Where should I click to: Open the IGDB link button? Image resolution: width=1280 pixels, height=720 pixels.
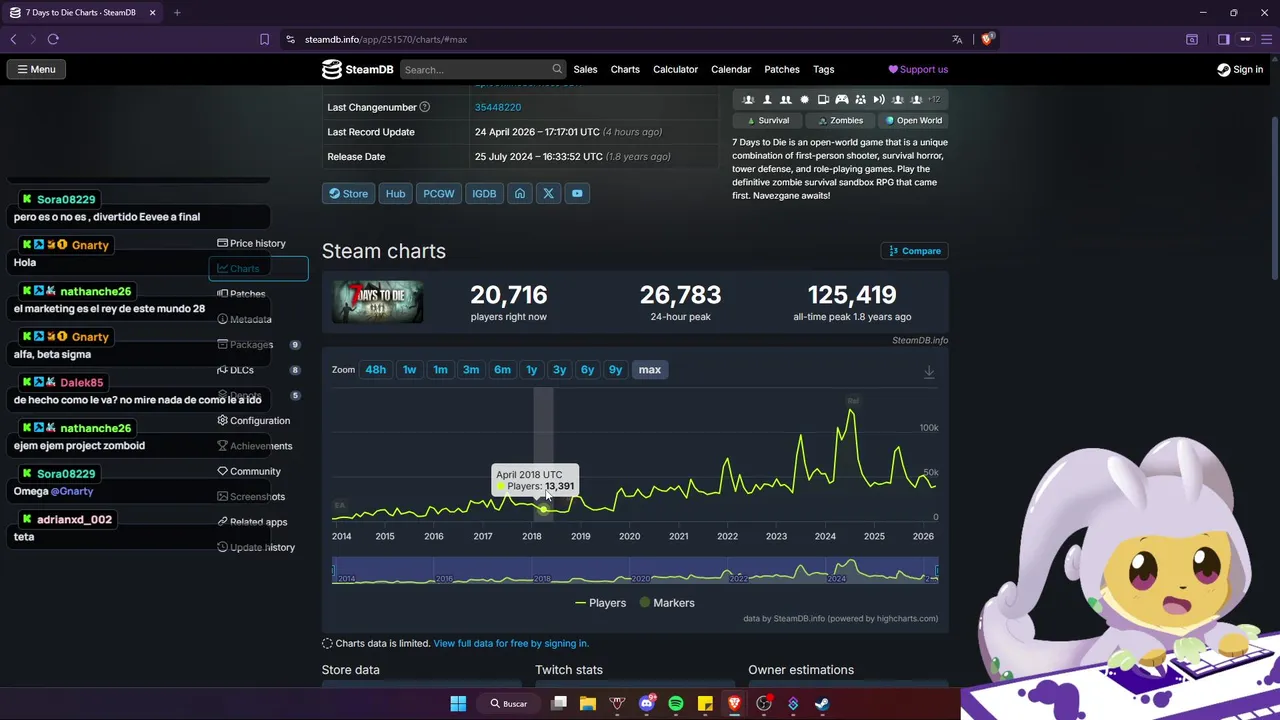(484, 194)
